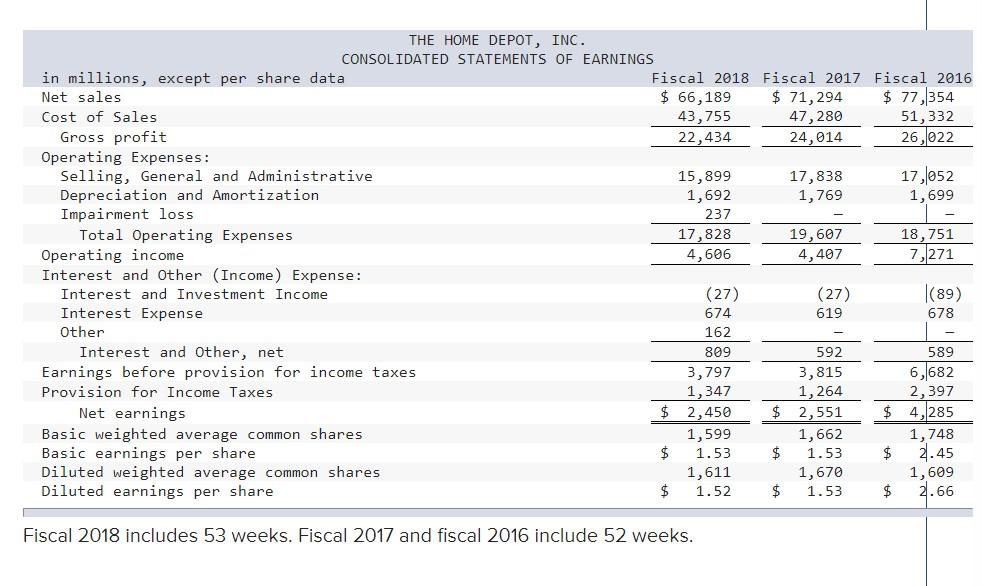Click the Other value 162
This screenshot has width=982, height=586.
click(718, 332)
